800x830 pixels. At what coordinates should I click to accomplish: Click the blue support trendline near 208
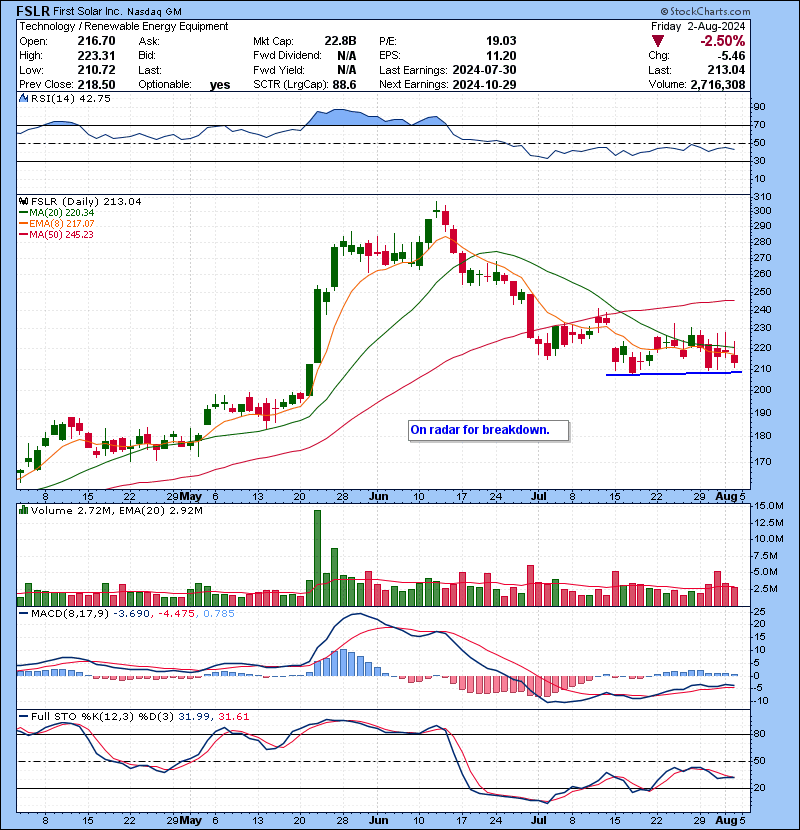(673, 374)
